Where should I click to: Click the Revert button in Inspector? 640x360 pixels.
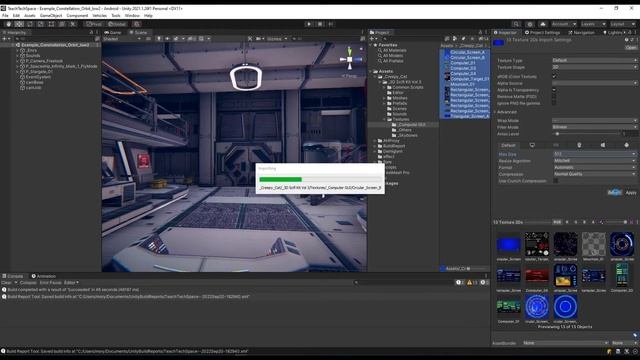click(615, 192)
